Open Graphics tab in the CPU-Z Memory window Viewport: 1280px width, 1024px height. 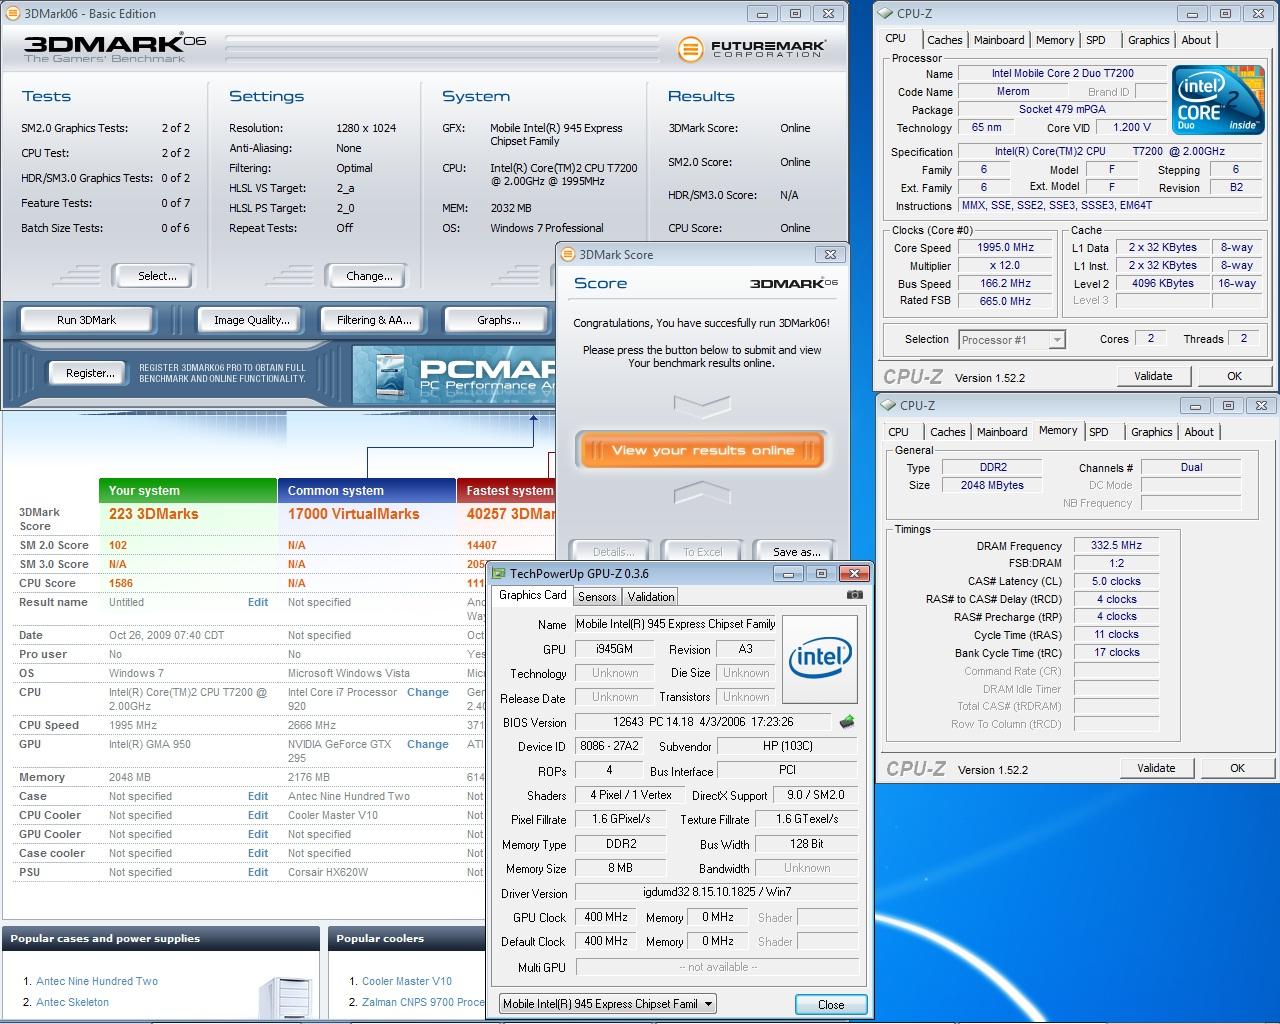coord(1151,432)
